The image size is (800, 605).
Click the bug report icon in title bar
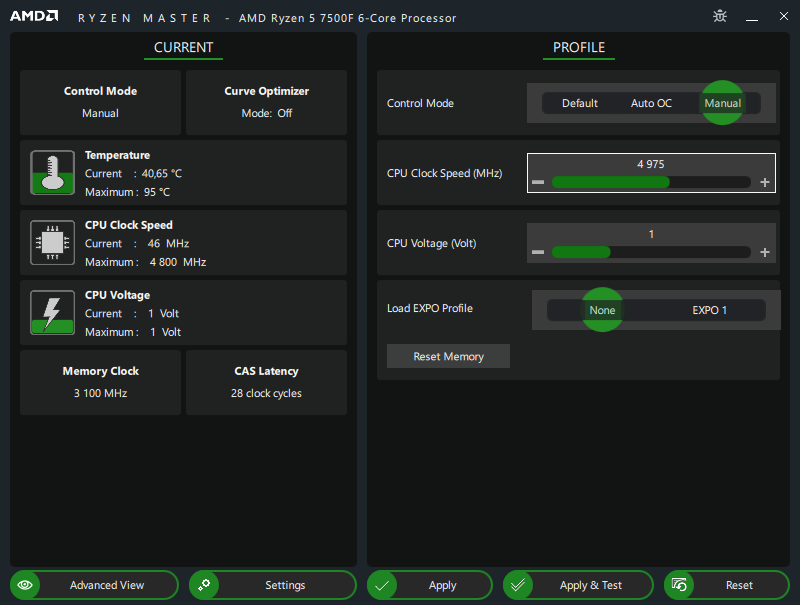point(720,16)
